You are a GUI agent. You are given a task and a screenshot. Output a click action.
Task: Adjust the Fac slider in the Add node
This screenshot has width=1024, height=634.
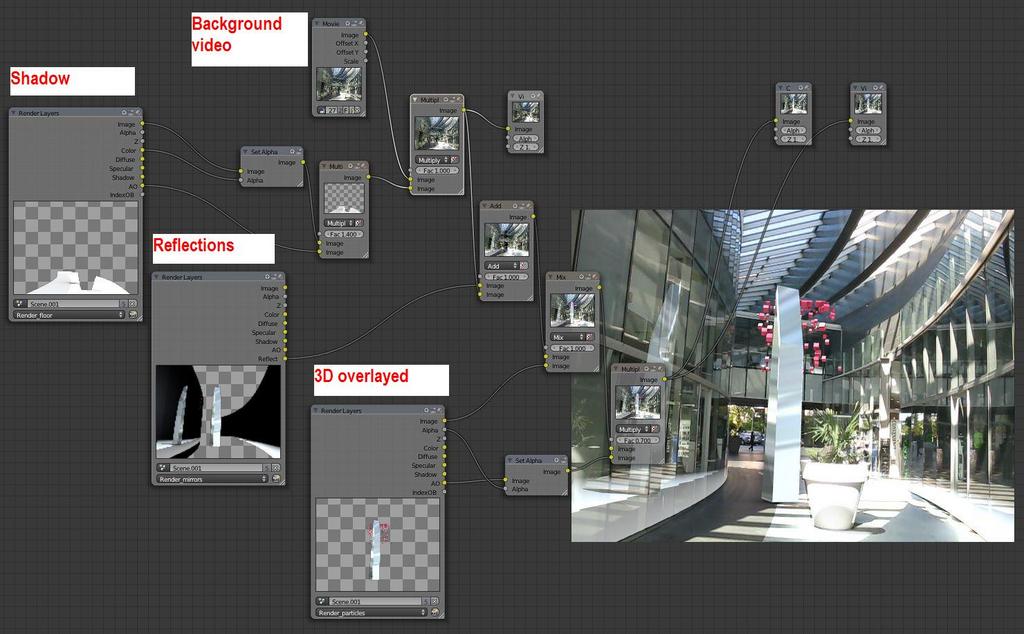coord(506,277)
